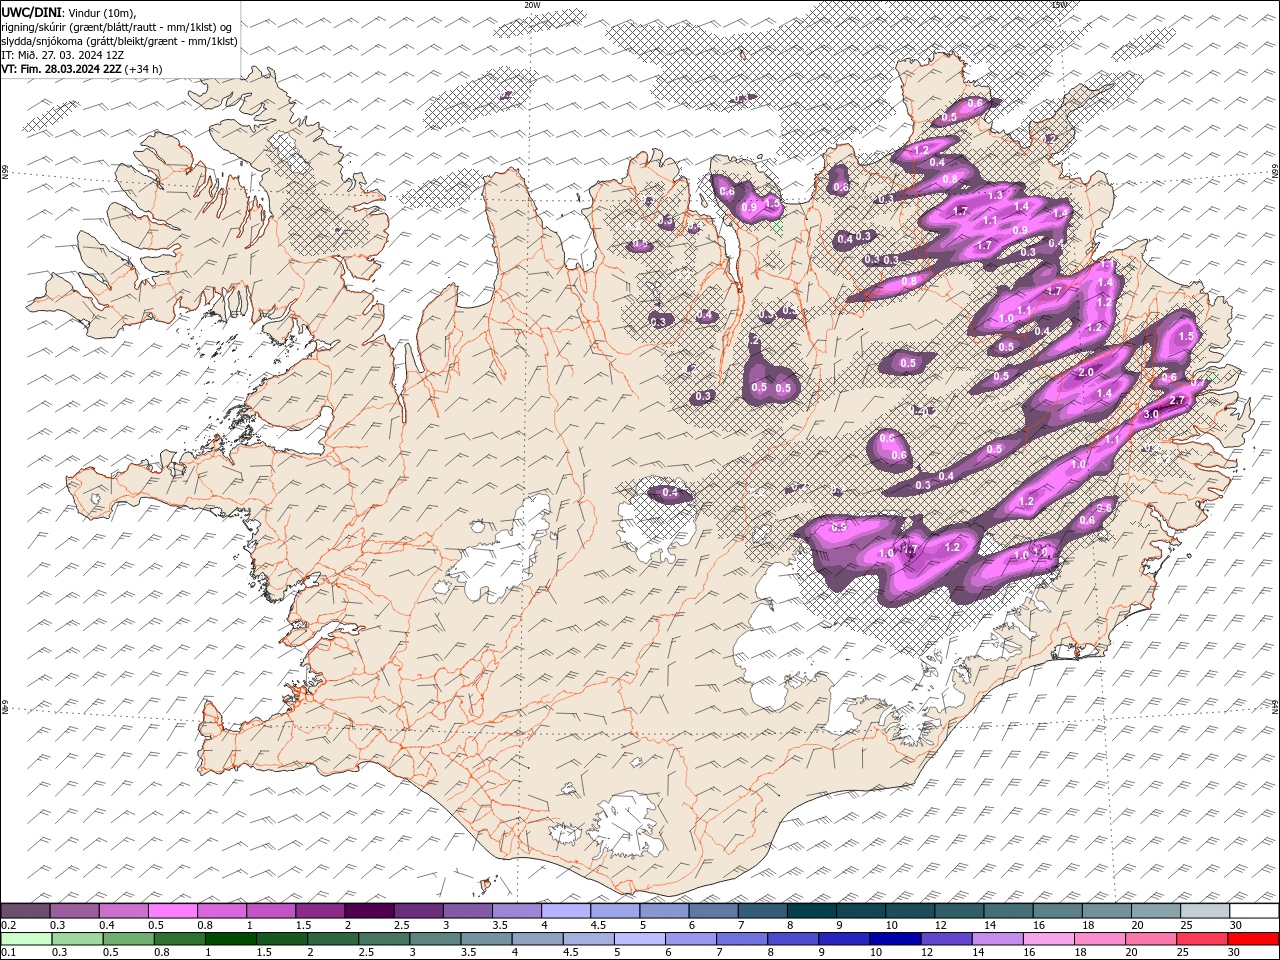The height and width of the screenshot is (960, 1280).
Task: Click the '2.7' snowfall value on the map
Action: click(1177, 400)
